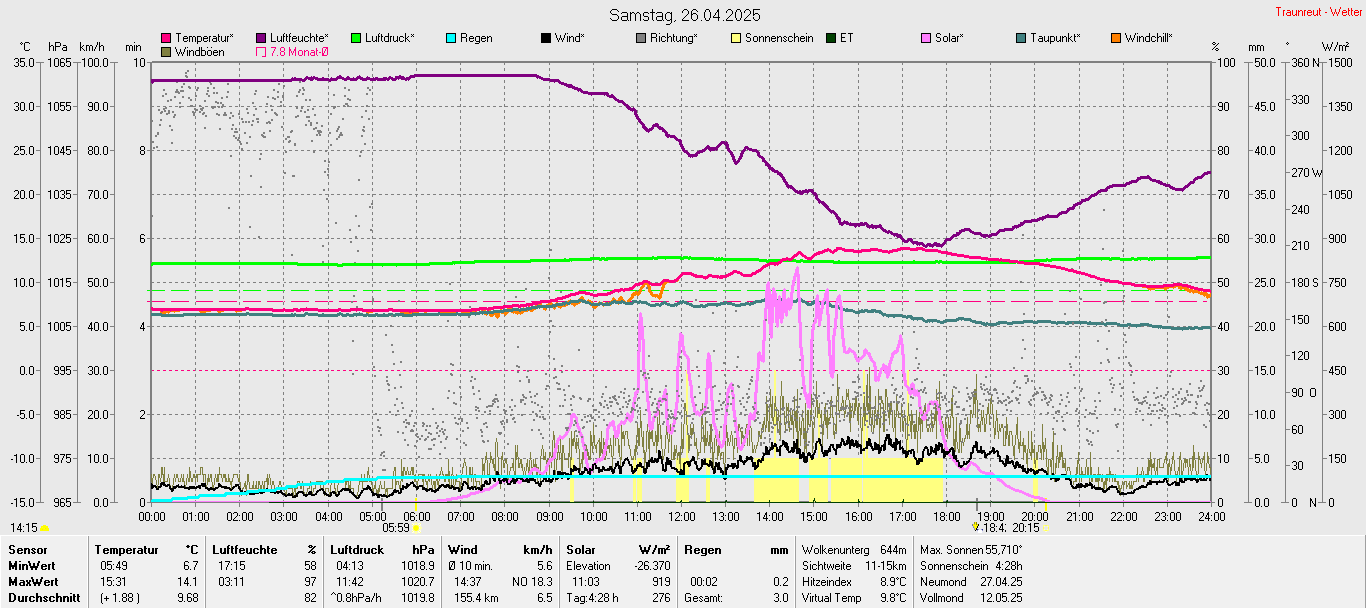This screenshot has width=1366, height=608.
Task: Select the Luftfeuchte* legend label
Action: pos(299,38)
